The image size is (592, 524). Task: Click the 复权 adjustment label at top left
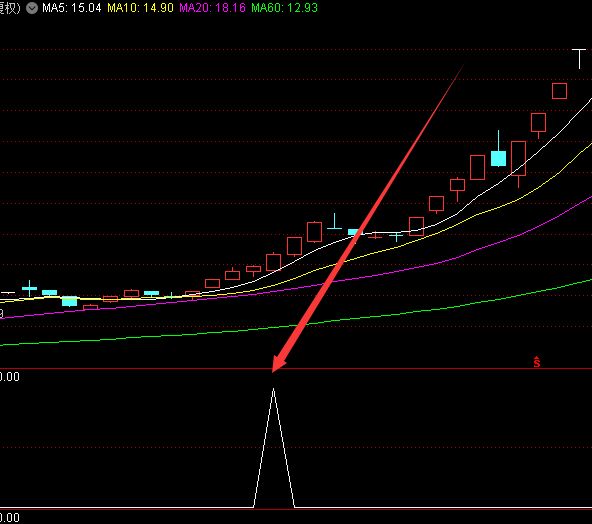(10, 8)
